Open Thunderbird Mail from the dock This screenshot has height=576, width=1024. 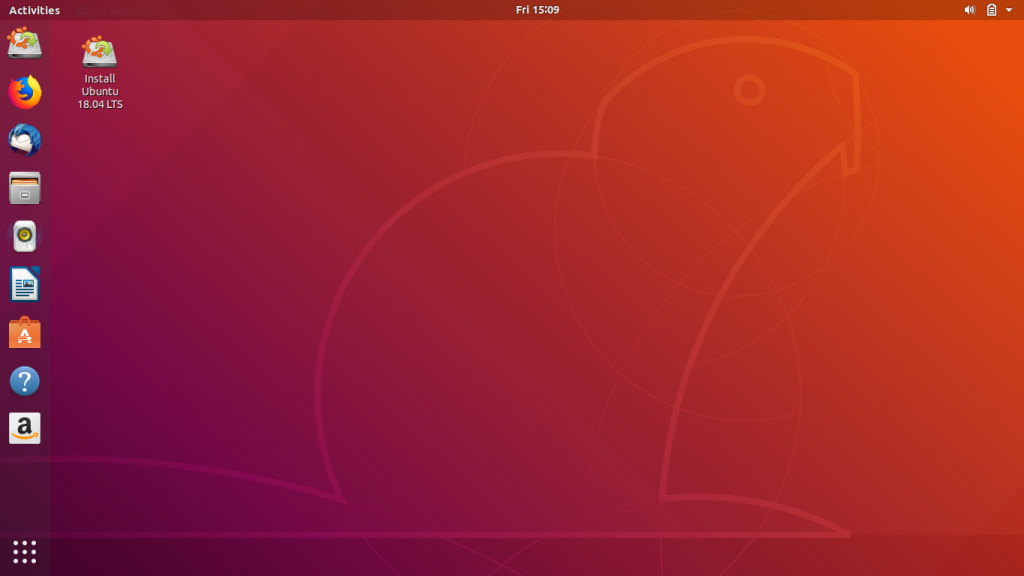click(25, 140)
